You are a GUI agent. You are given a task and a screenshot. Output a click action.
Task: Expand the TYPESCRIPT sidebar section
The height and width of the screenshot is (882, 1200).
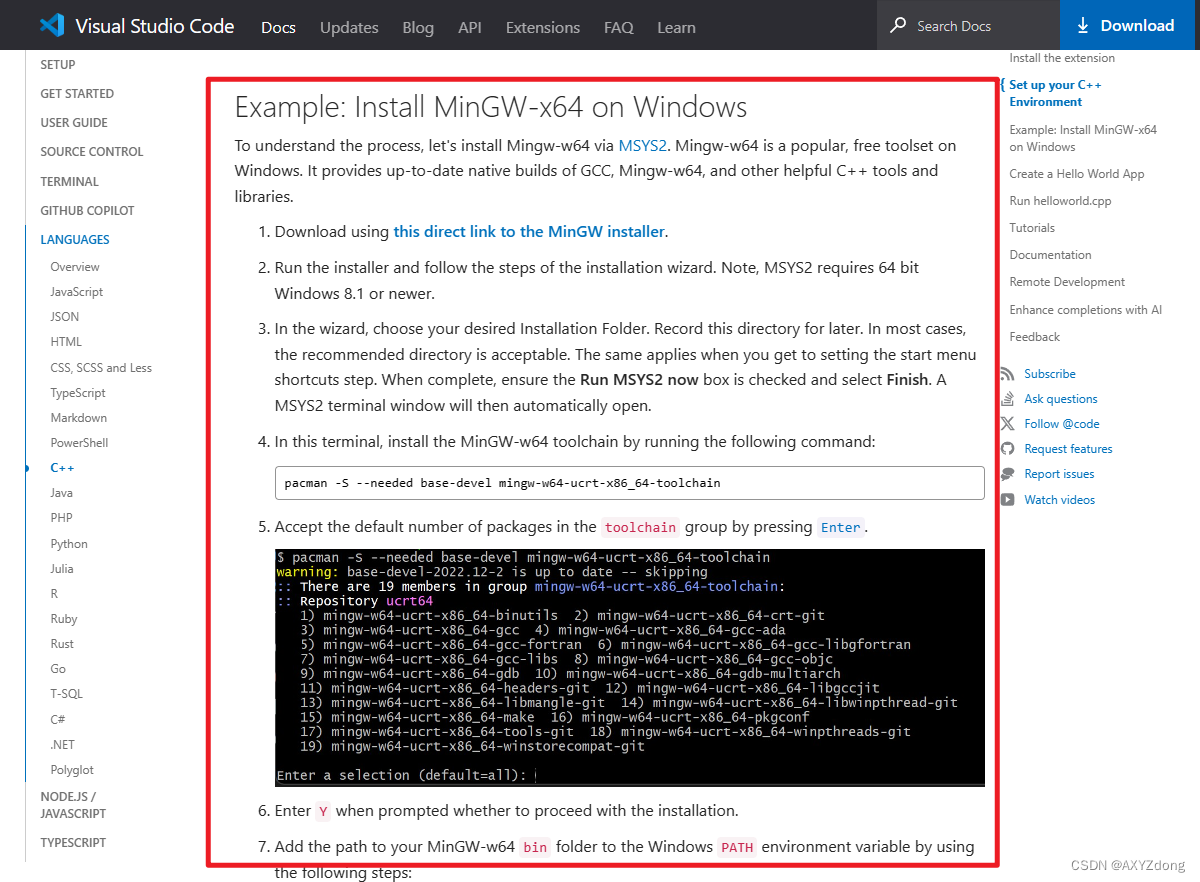click(x=73, y=843)
